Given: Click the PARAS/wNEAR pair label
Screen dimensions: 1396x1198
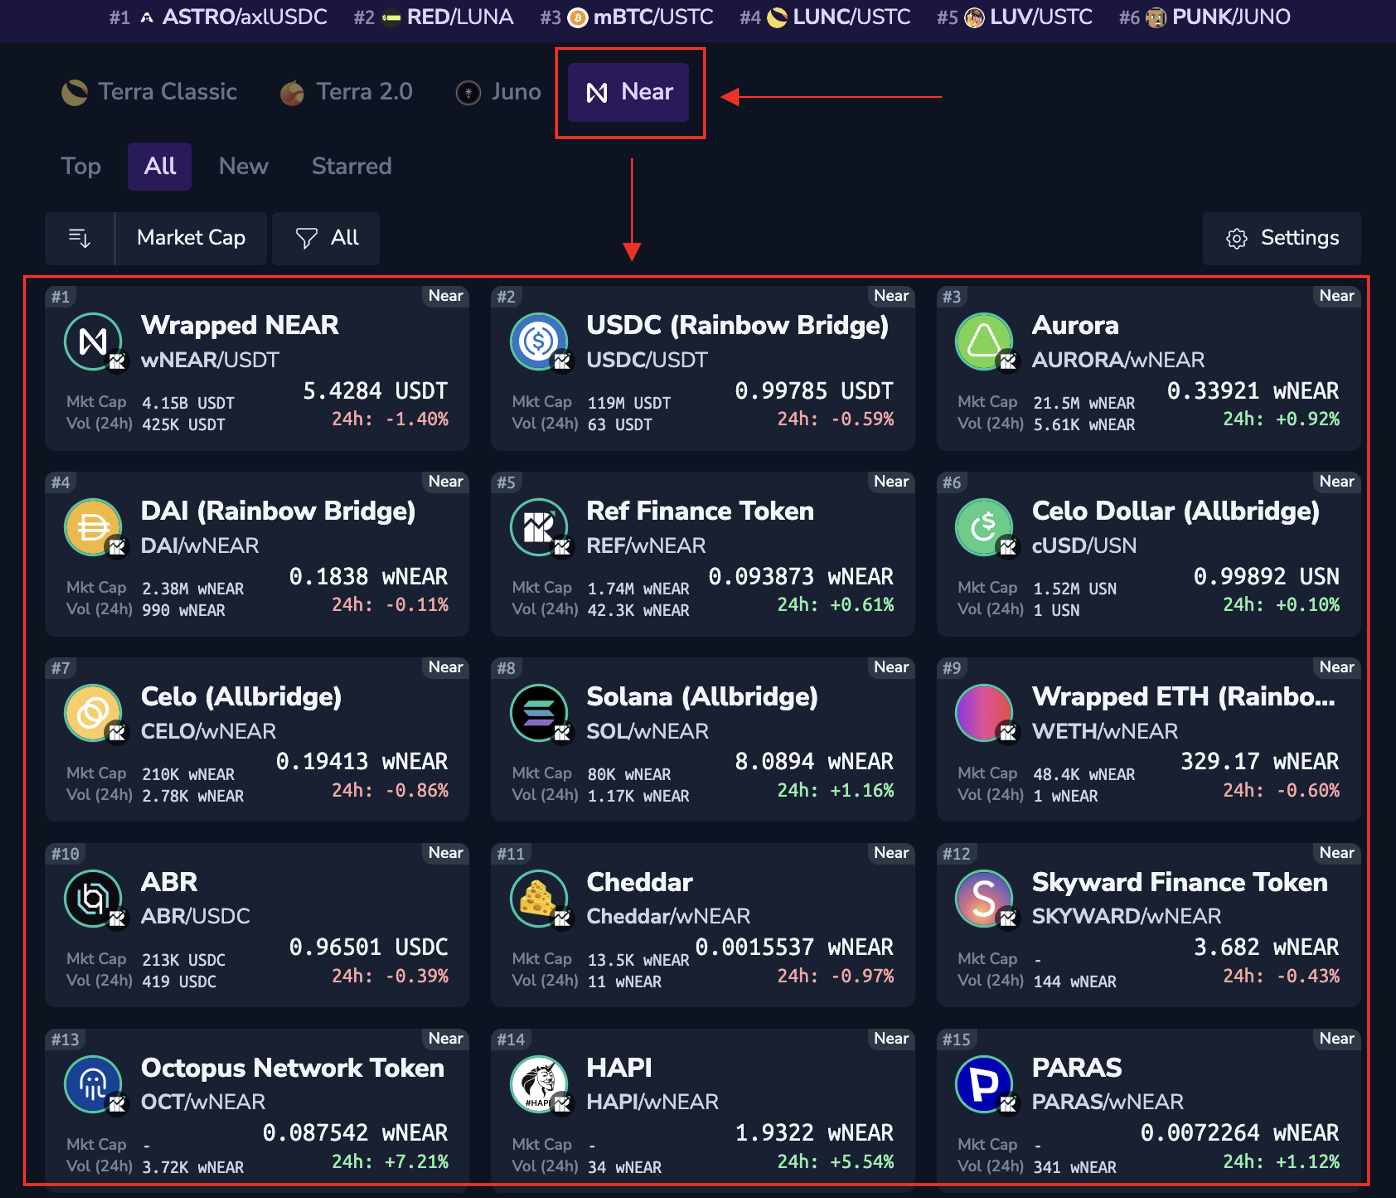Looking at the screenshot, I should click(x=1108, y=1102).
